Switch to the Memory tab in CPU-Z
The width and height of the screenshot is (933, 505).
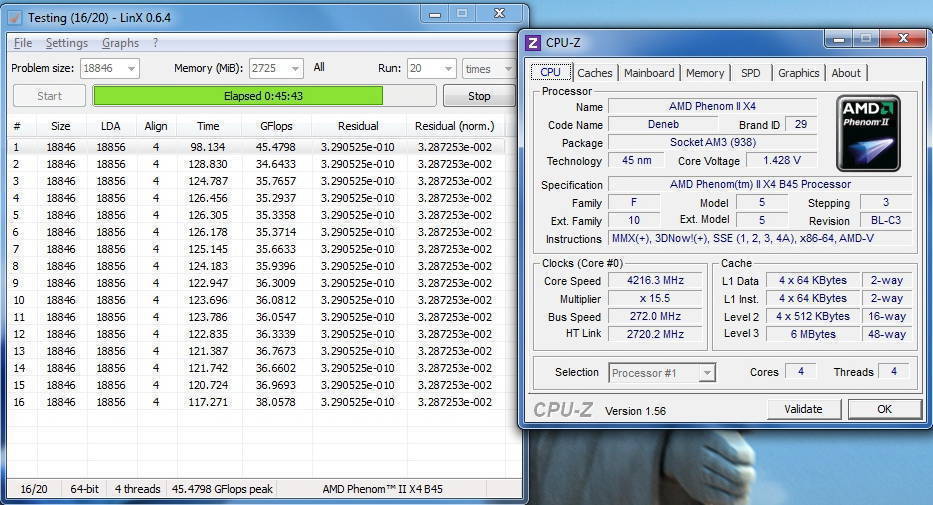(705, 73)
